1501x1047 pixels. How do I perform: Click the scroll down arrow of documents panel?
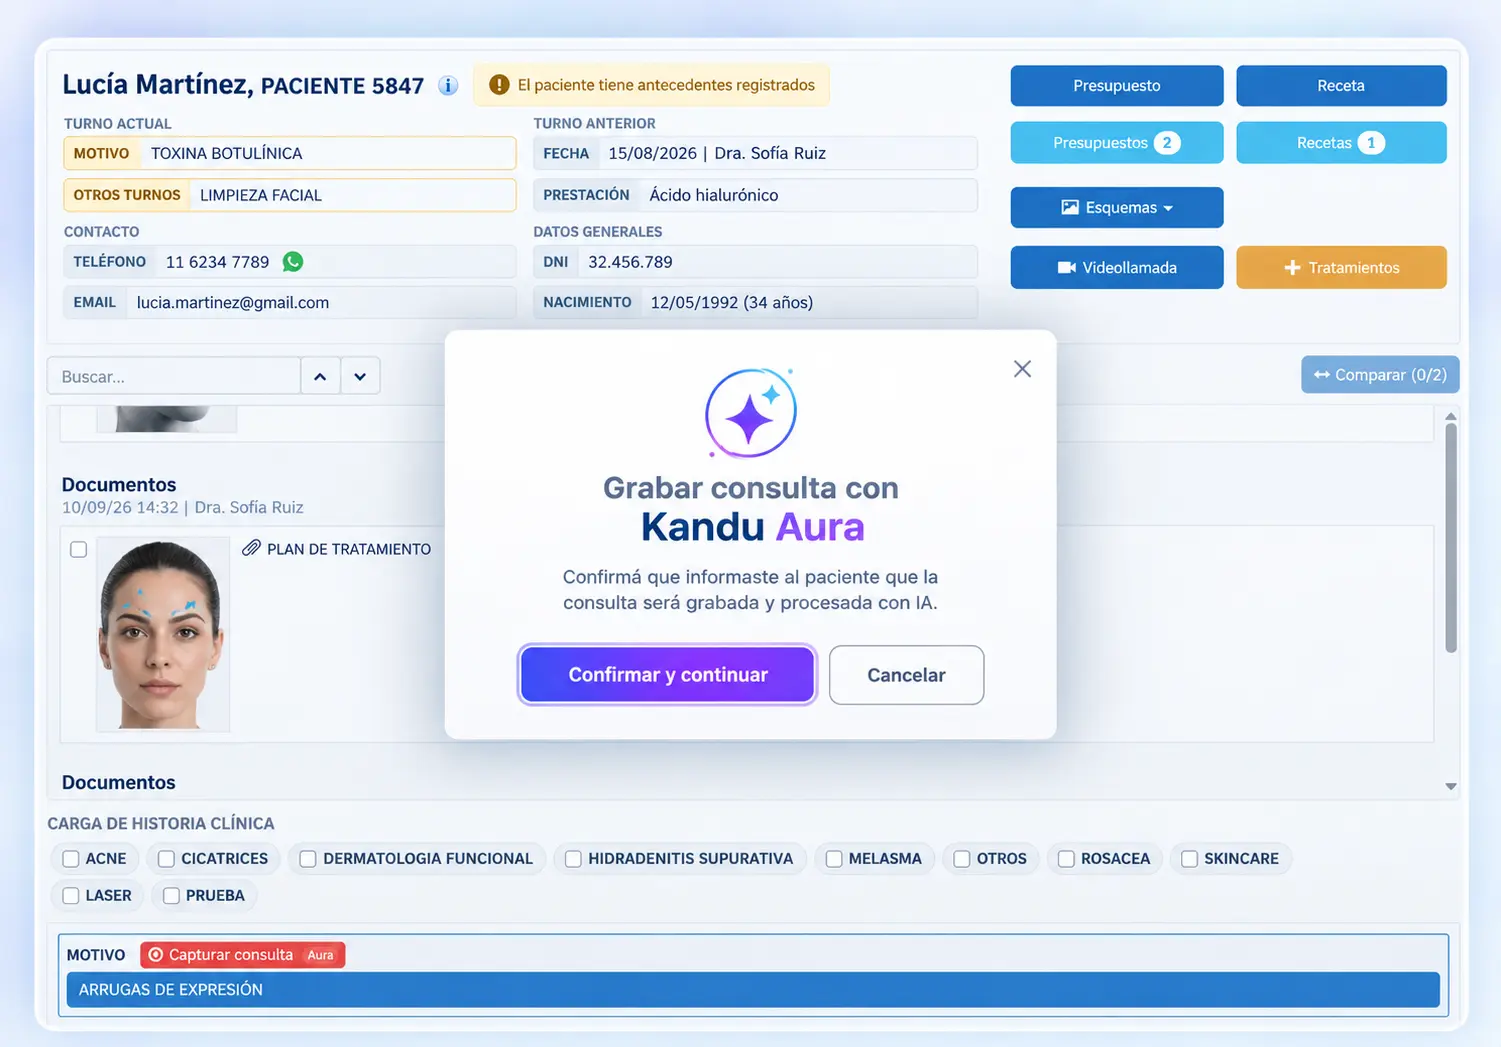[1451, 787]
